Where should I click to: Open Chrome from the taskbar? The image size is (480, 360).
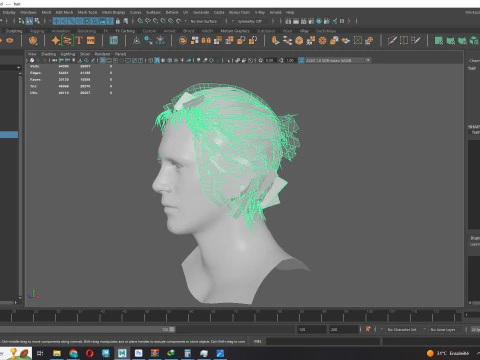pos(73,353)
